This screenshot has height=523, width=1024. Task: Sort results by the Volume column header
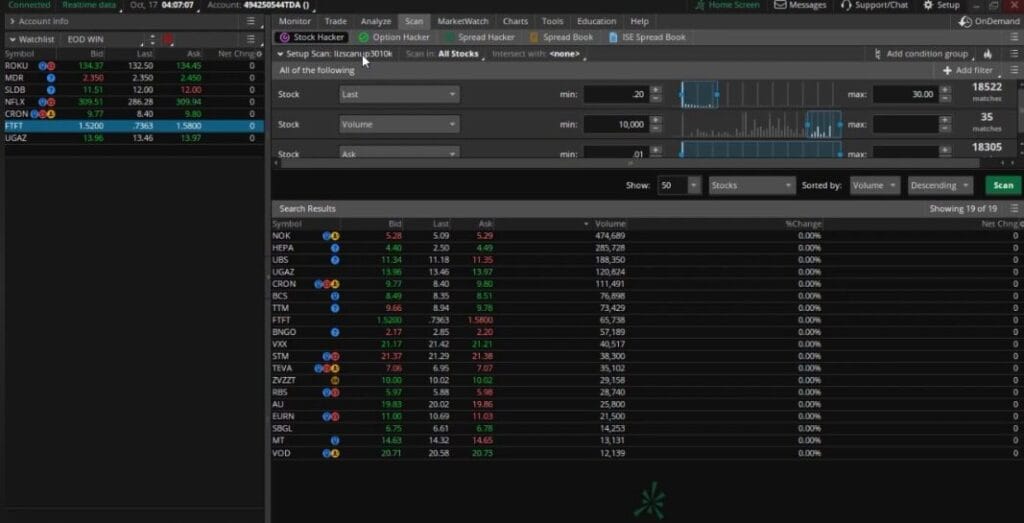coord(610,224)
